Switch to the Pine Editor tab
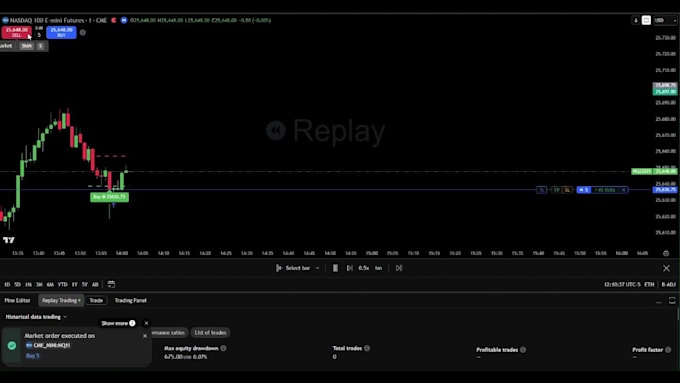 click(17, 300)
